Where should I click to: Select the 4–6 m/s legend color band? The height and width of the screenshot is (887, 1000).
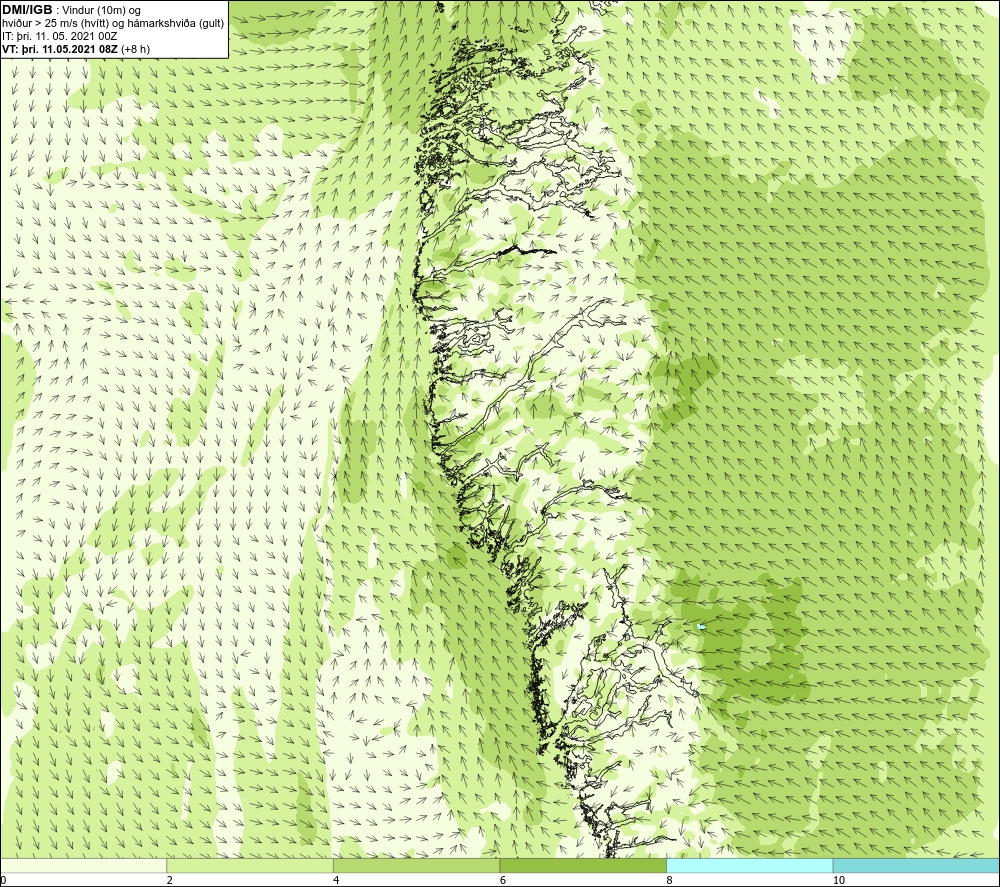(x=416, y=865)
